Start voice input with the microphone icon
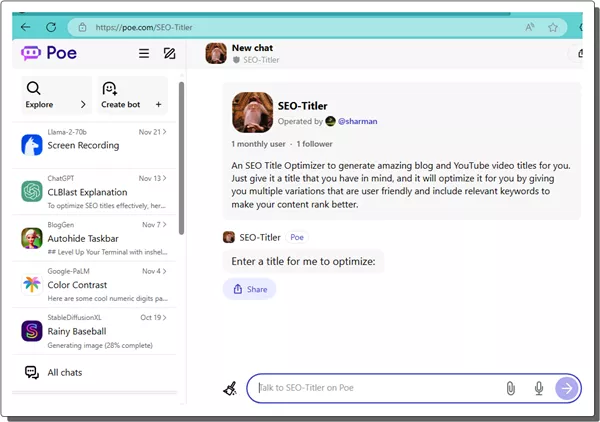 [539, 388]
